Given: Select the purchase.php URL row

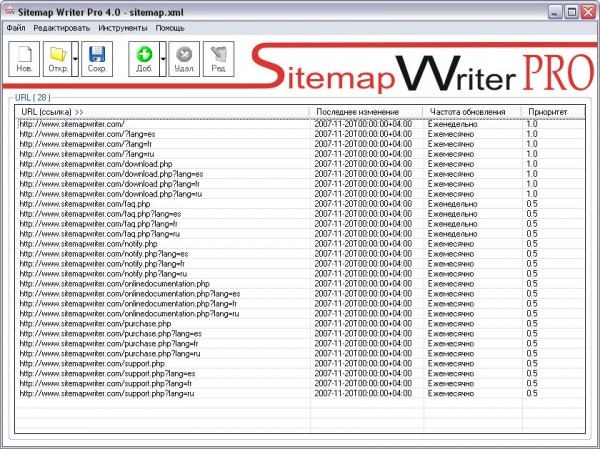Looking at the screenshot, I should [x=301, y=323].
